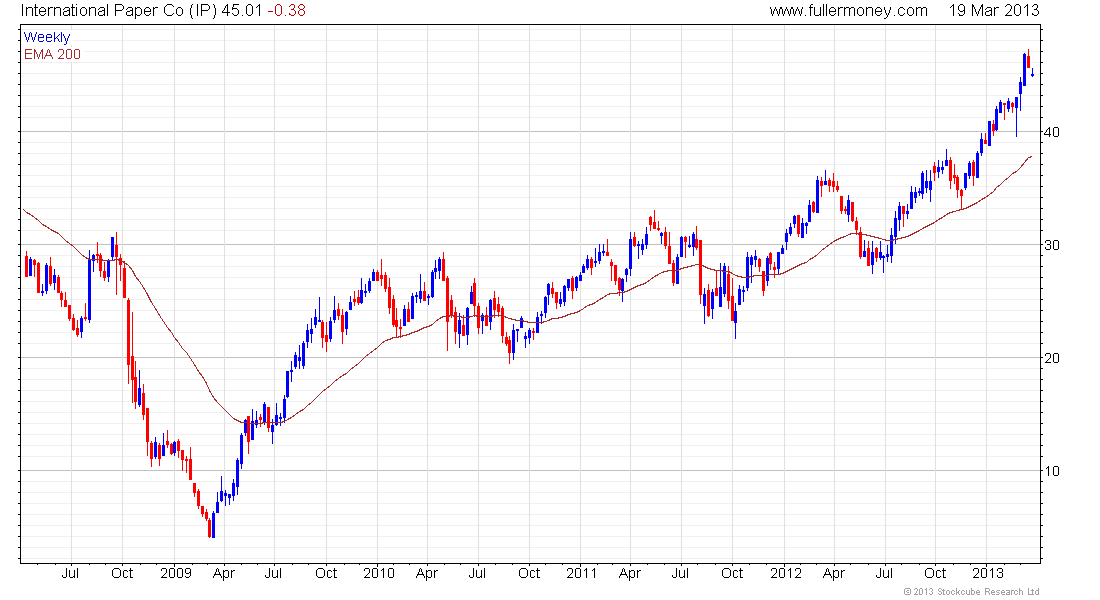Click the 'Oct' label before 2009
The height and width of the screenshot is (600, 1100).
pos(122,573)
